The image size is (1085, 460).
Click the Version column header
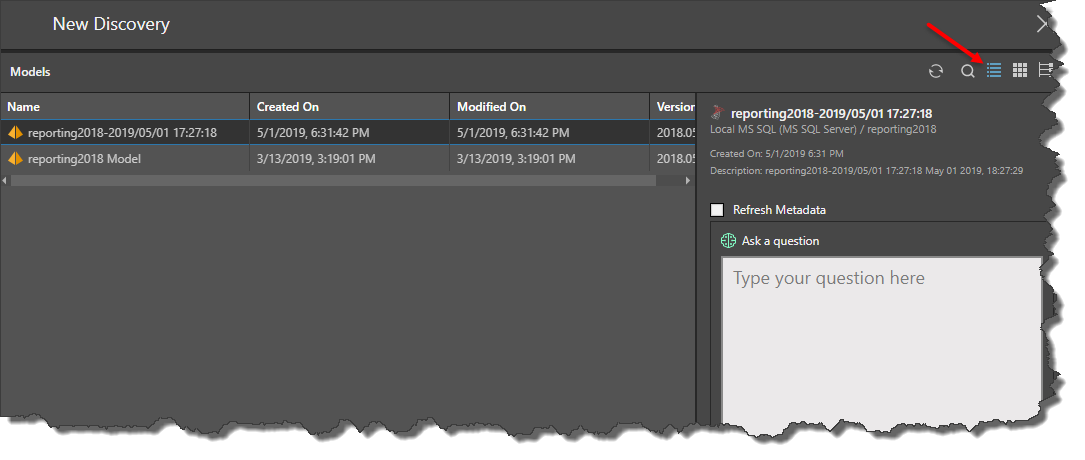pyautogui.click(x=675, y=107)
